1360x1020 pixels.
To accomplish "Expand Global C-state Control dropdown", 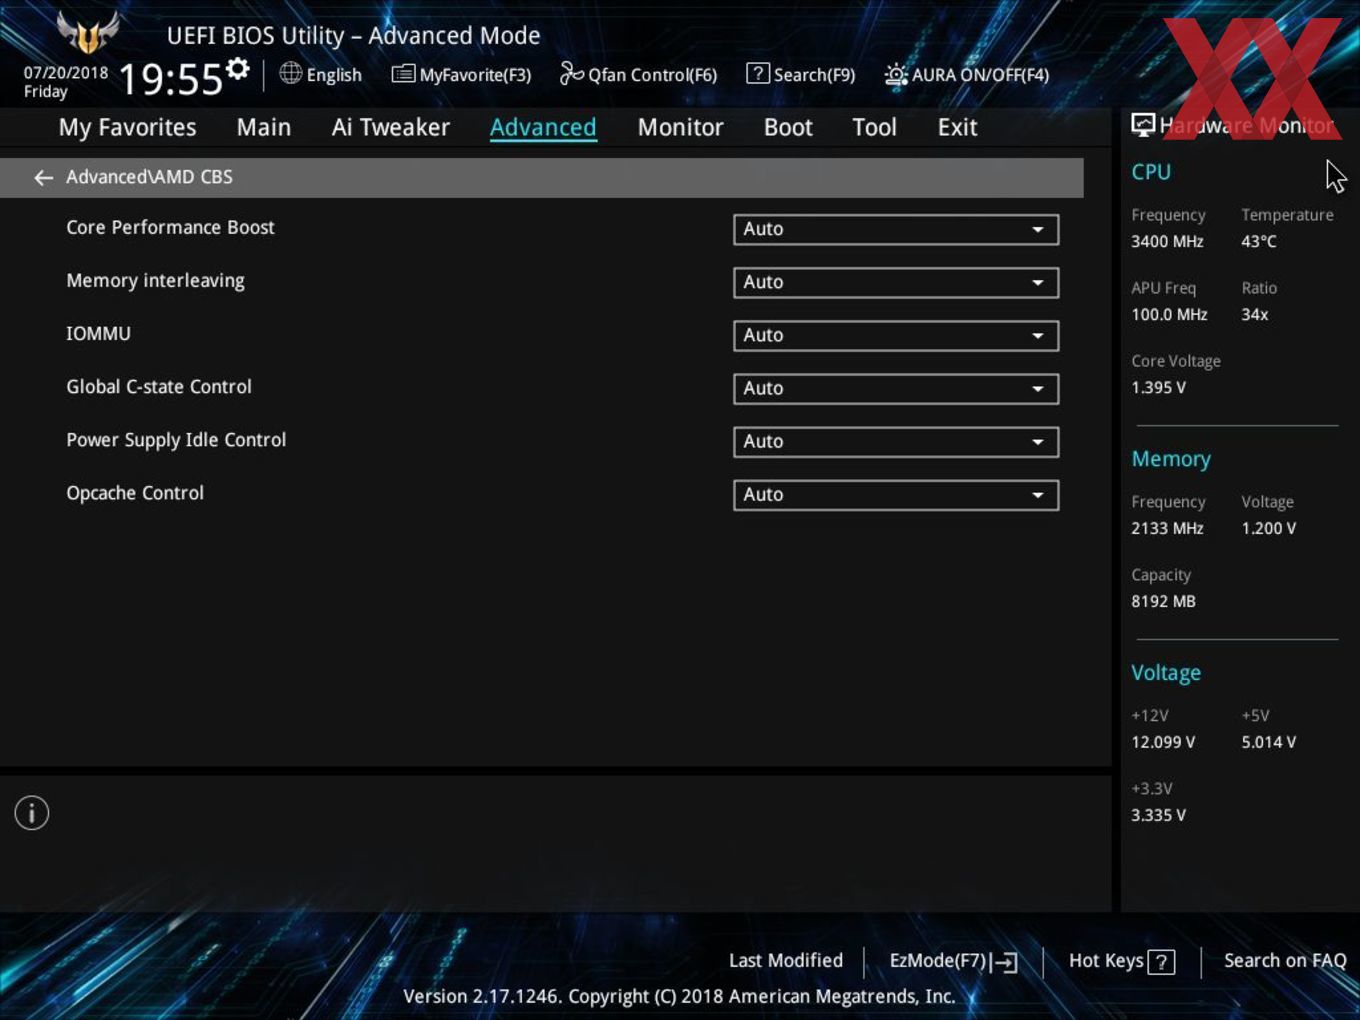I will click(896, 388).
